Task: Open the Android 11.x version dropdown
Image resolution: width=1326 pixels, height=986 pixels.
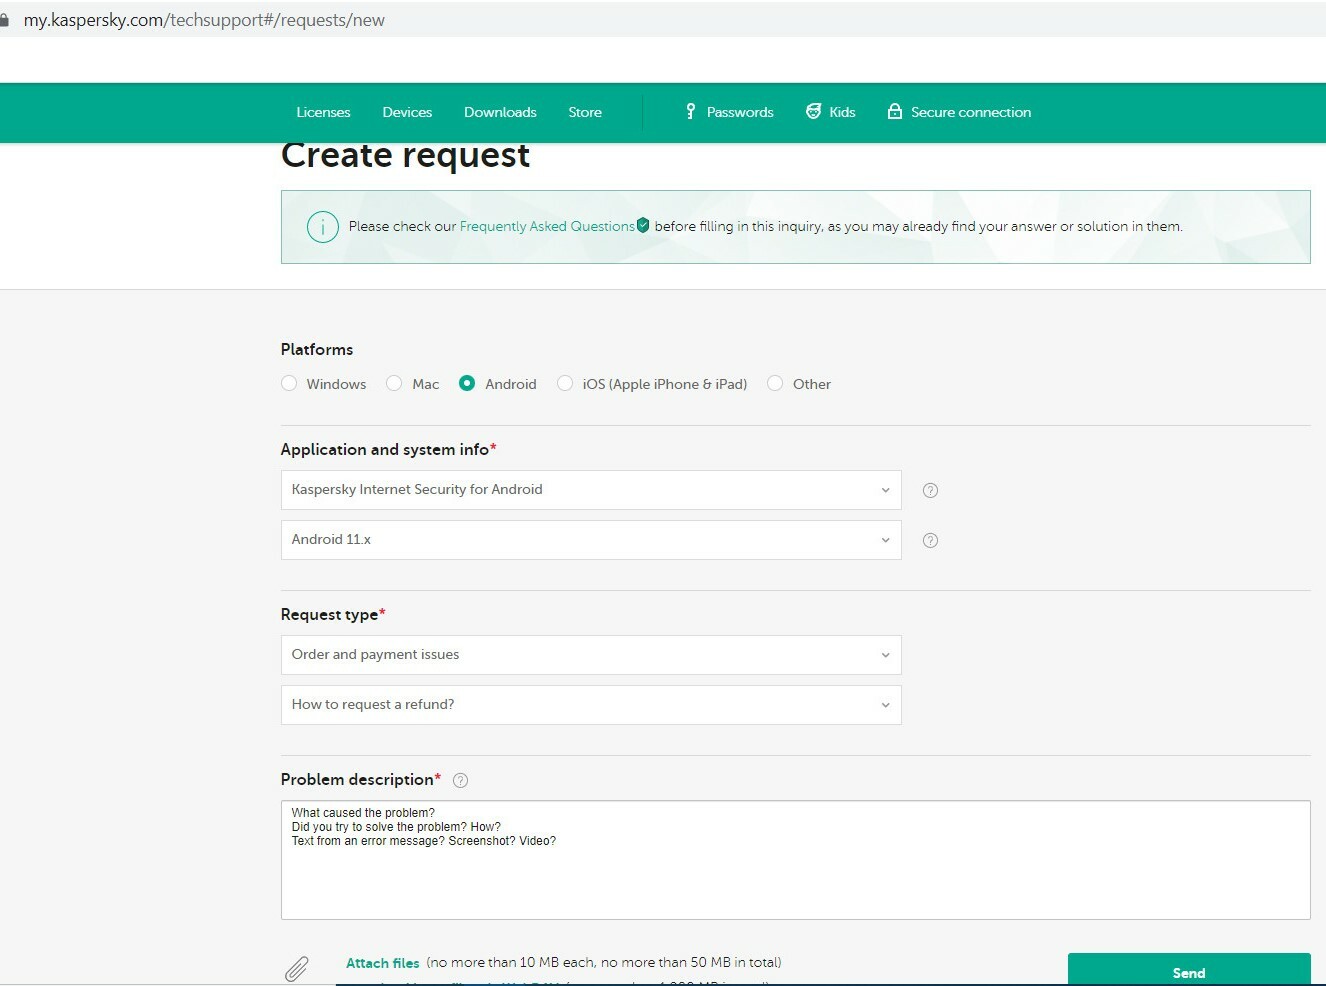Action: (x=591, y=540)
